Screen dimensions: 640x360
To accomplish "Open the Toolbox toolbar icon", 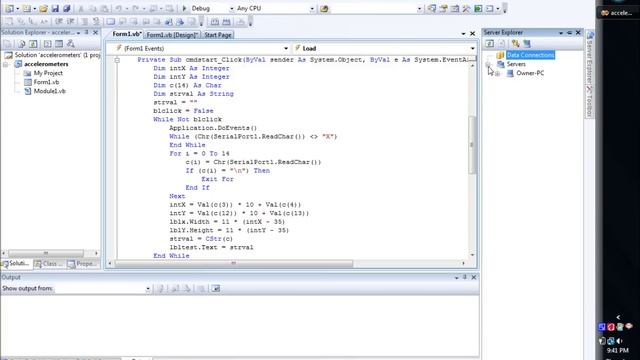I will [466, 9].
